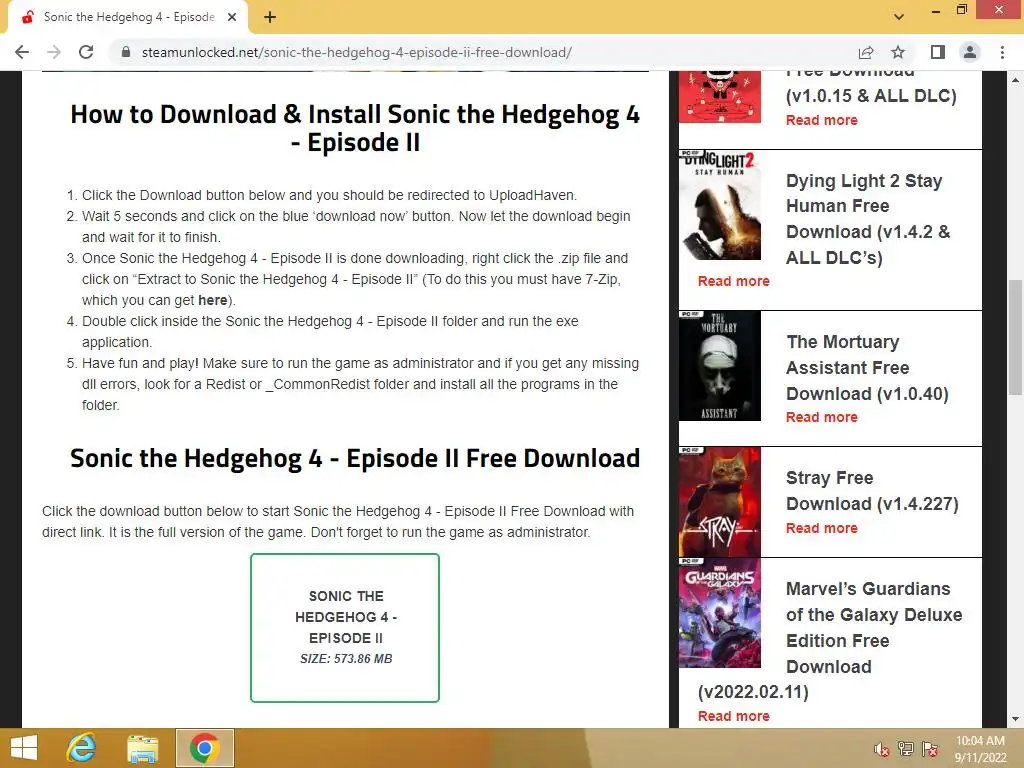Click the address bar URL

coord(357,52)
